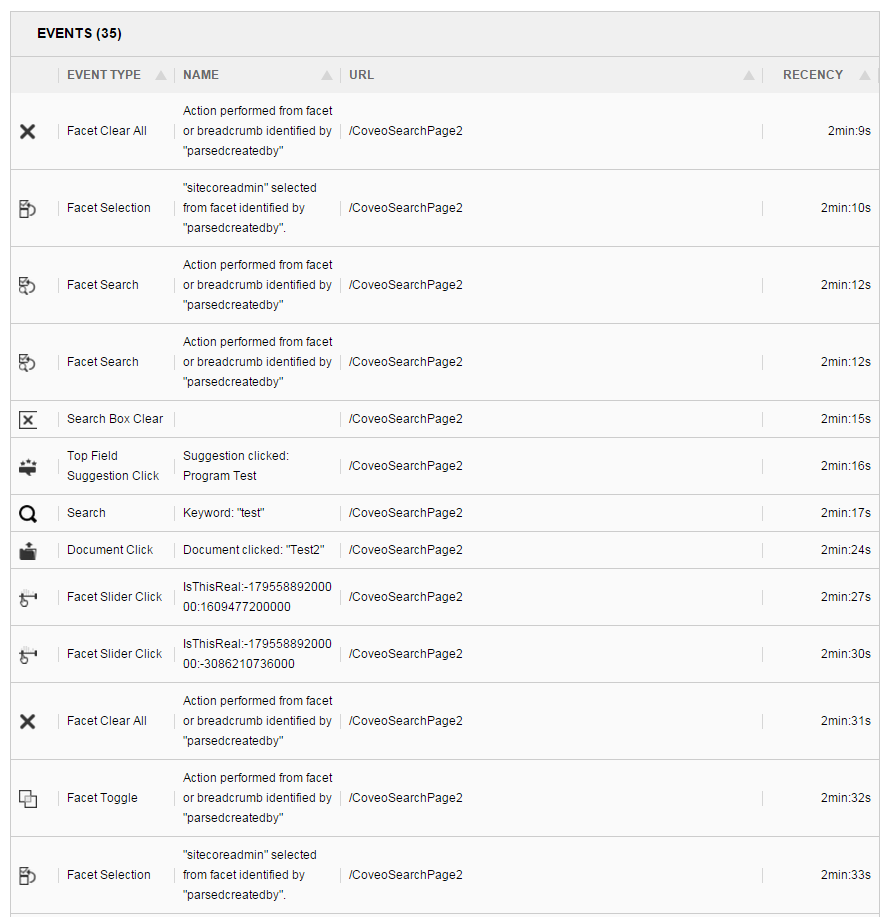
Task: Click the second Facet Slider Click icon
Action: coord(27,653)
